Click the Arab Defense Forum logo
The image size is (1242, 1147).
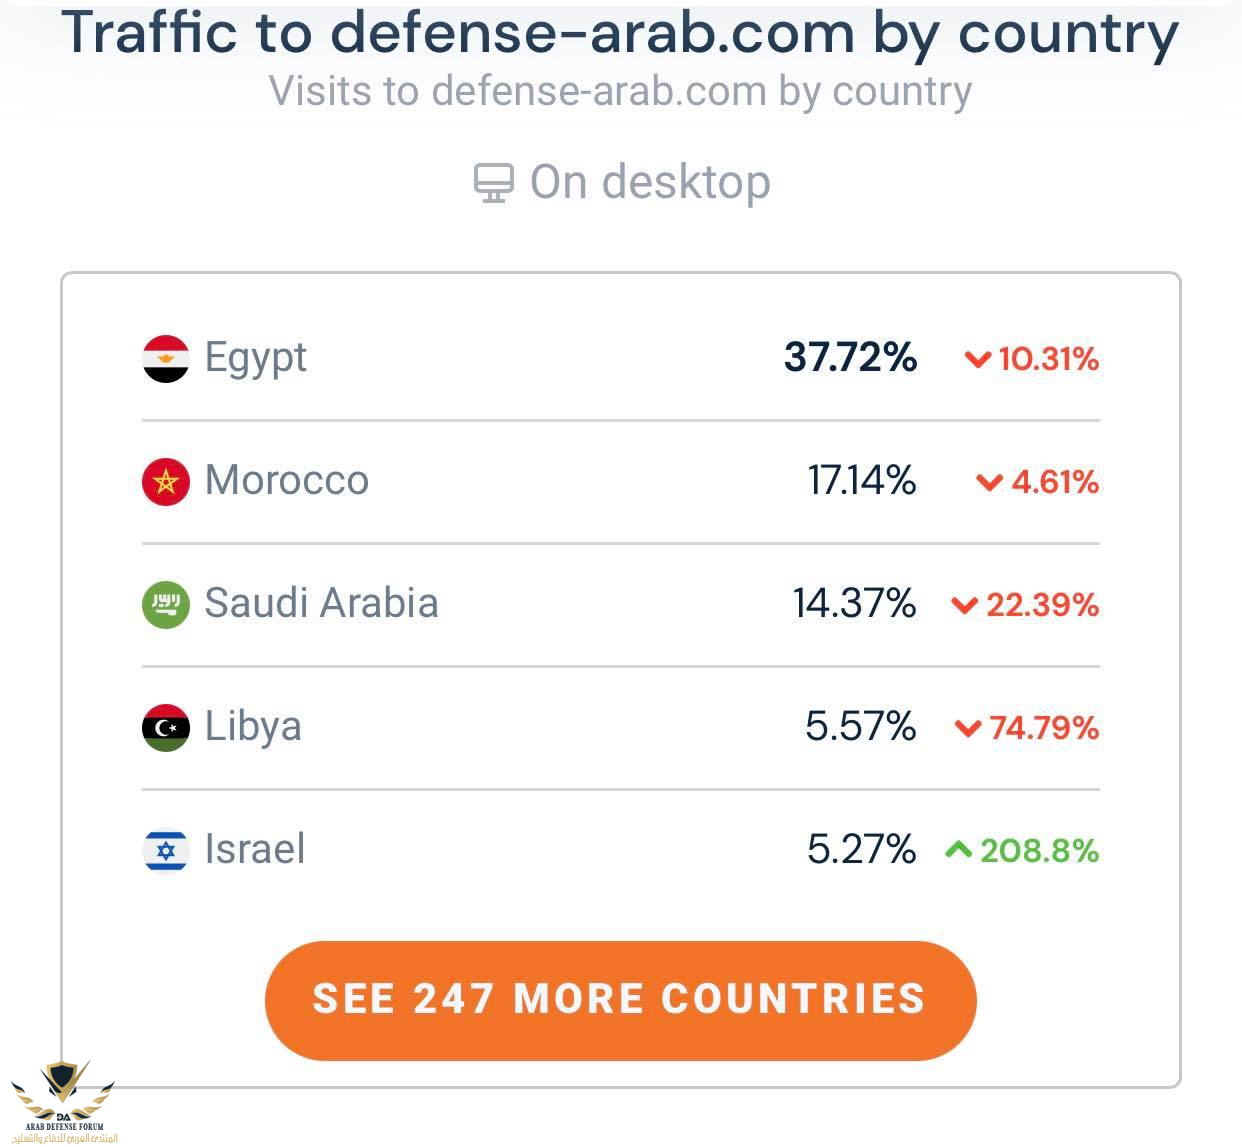click(x=64, y=1100)
